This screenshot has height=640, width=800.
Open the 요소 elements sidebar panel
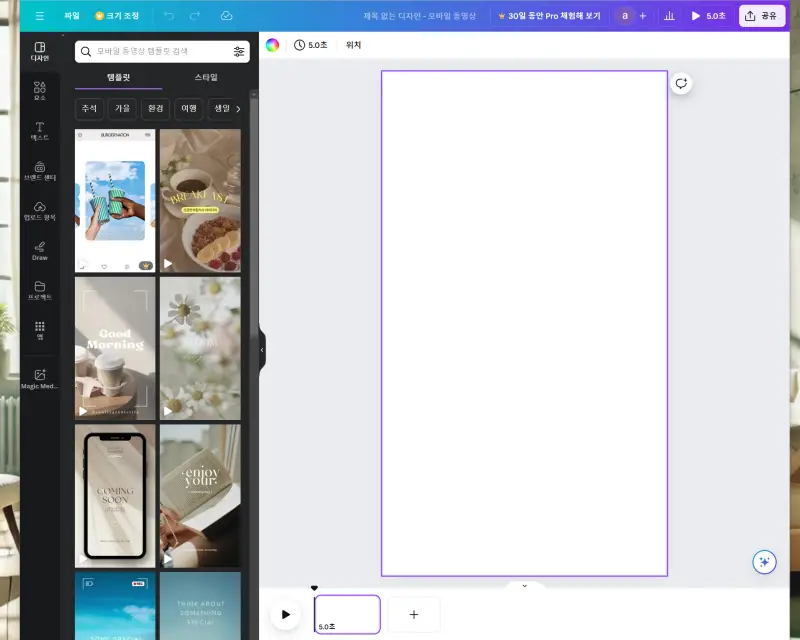click(x=40, y=91)
